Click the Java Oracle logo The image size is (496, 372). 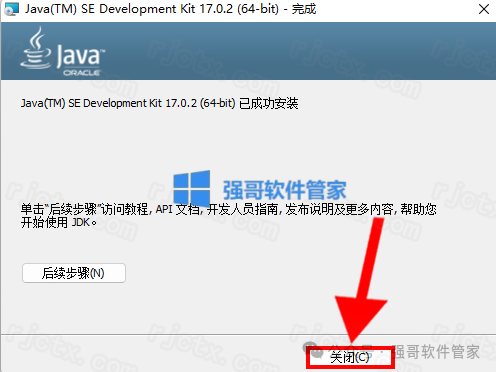click(x=62, y=51)
